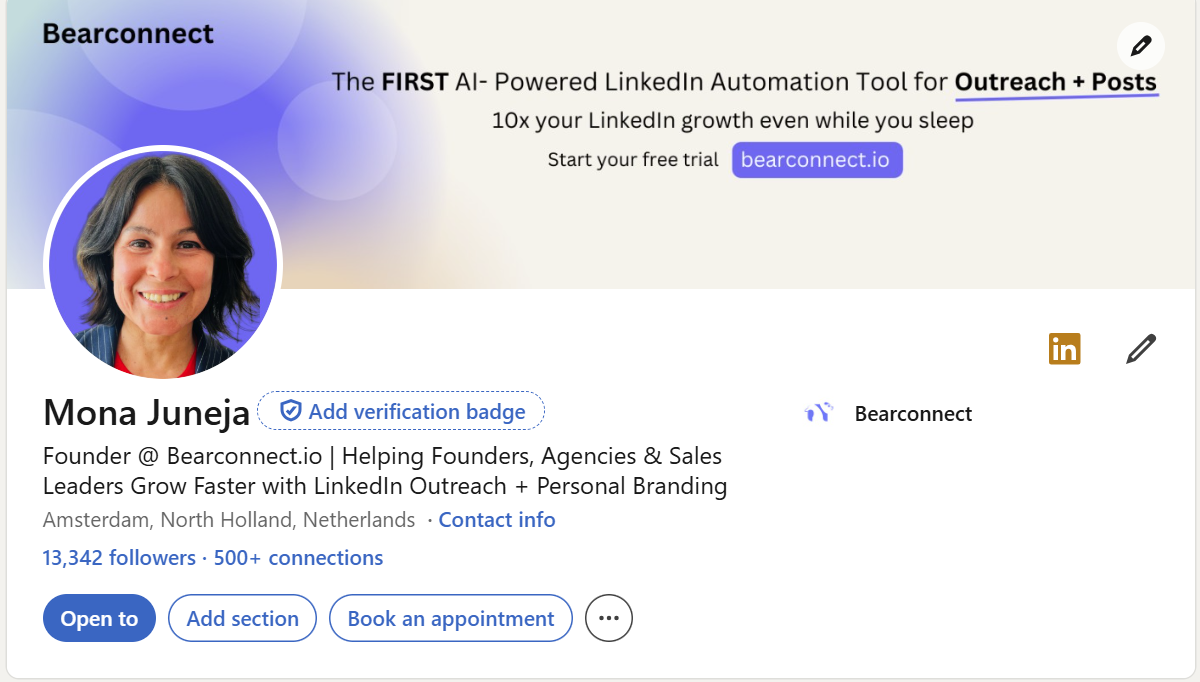This screenshot has height=682, width=1200.
Task: Open the edit profile intro pencil
Action: pyautogui.click(x=1140, y=349)
